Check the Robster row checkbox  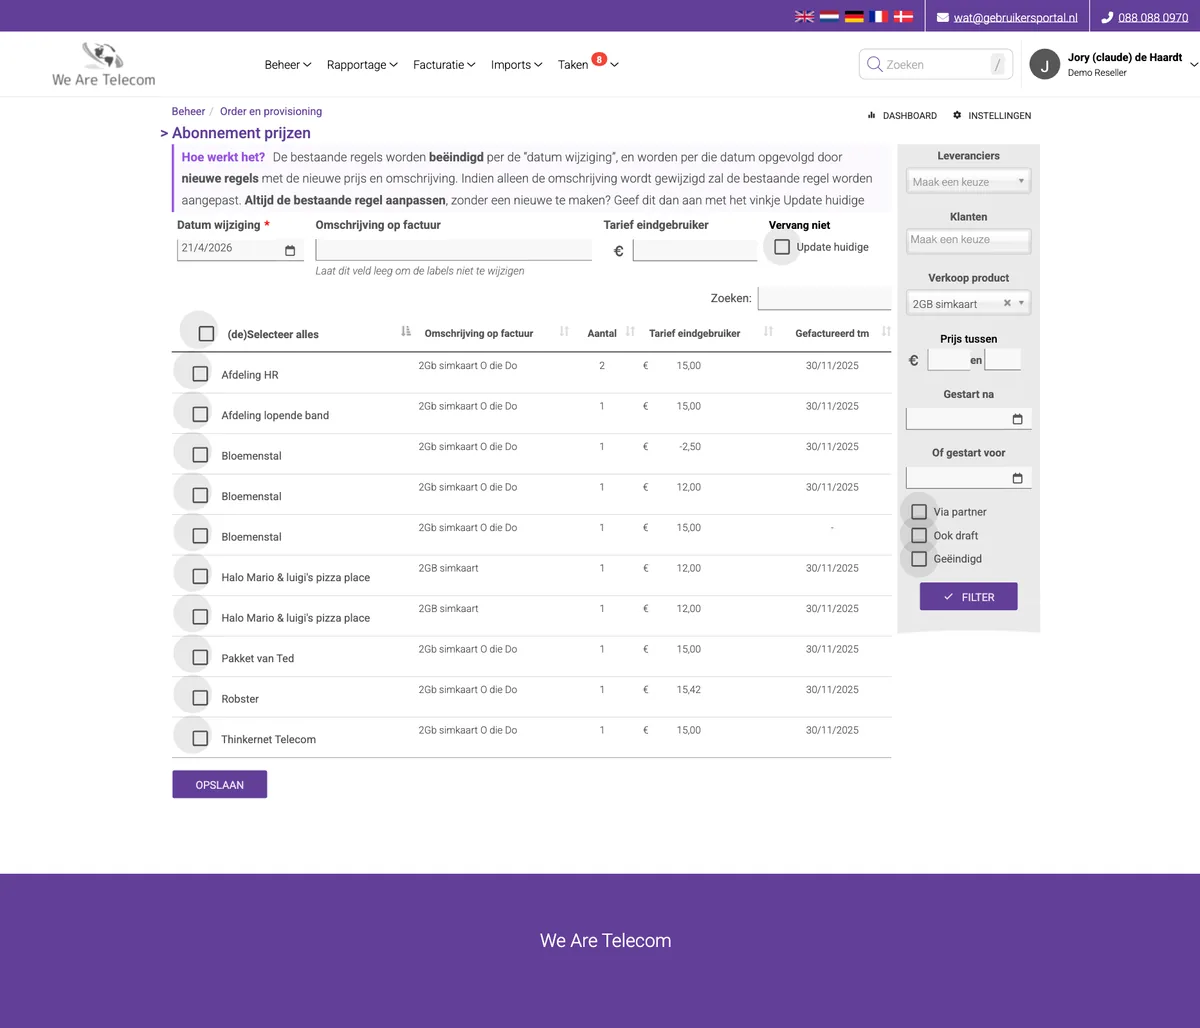coord(200,698)
